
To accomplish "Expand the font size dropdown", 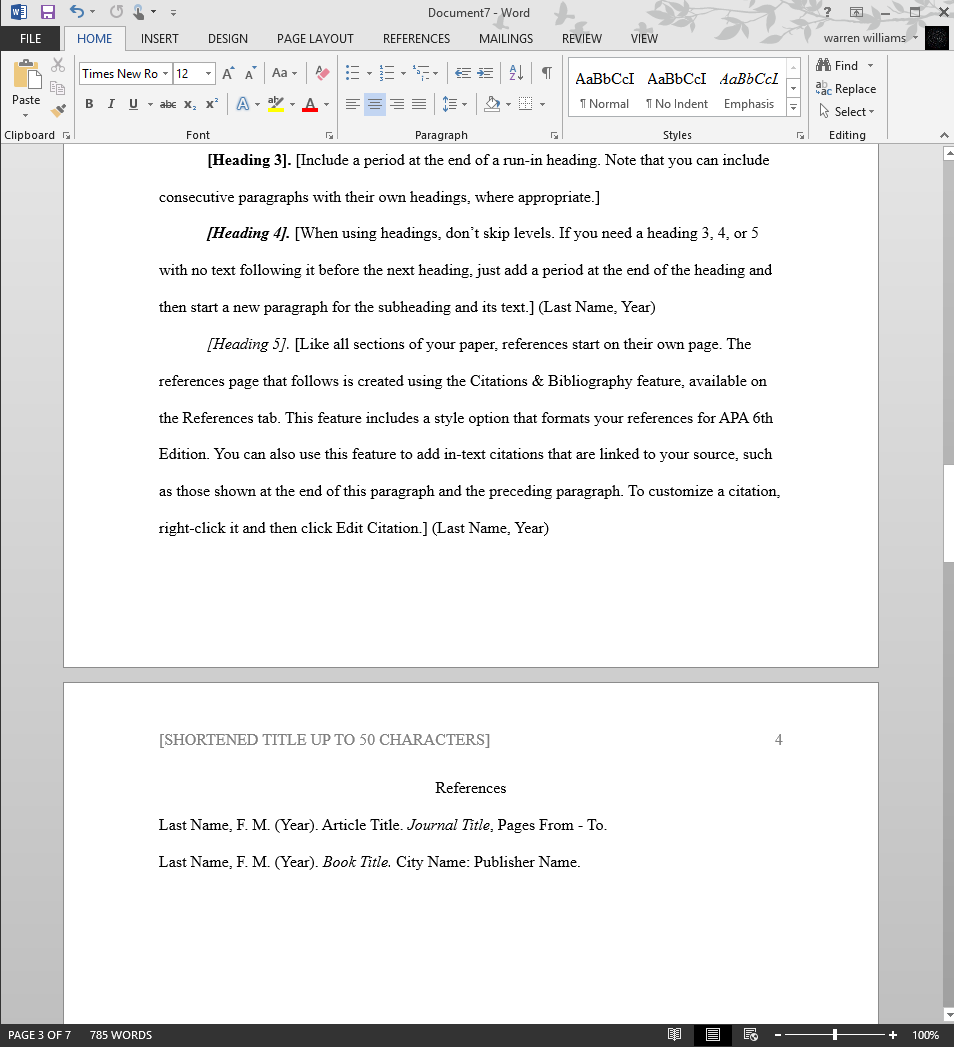I will [x=208, y=74].
